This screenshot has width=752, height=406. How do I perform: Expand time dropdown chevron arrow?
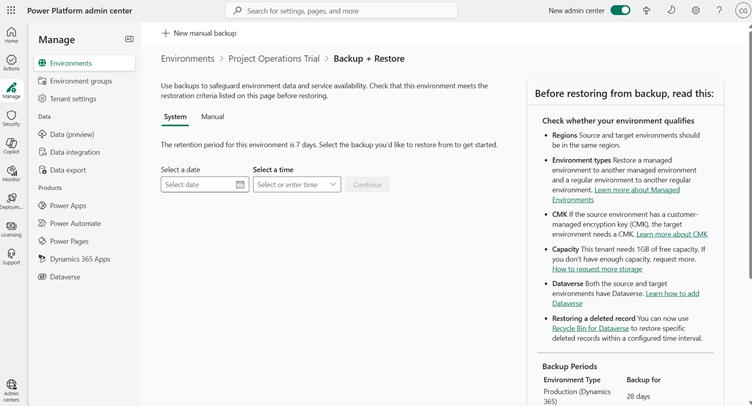(x=333, y=185)
